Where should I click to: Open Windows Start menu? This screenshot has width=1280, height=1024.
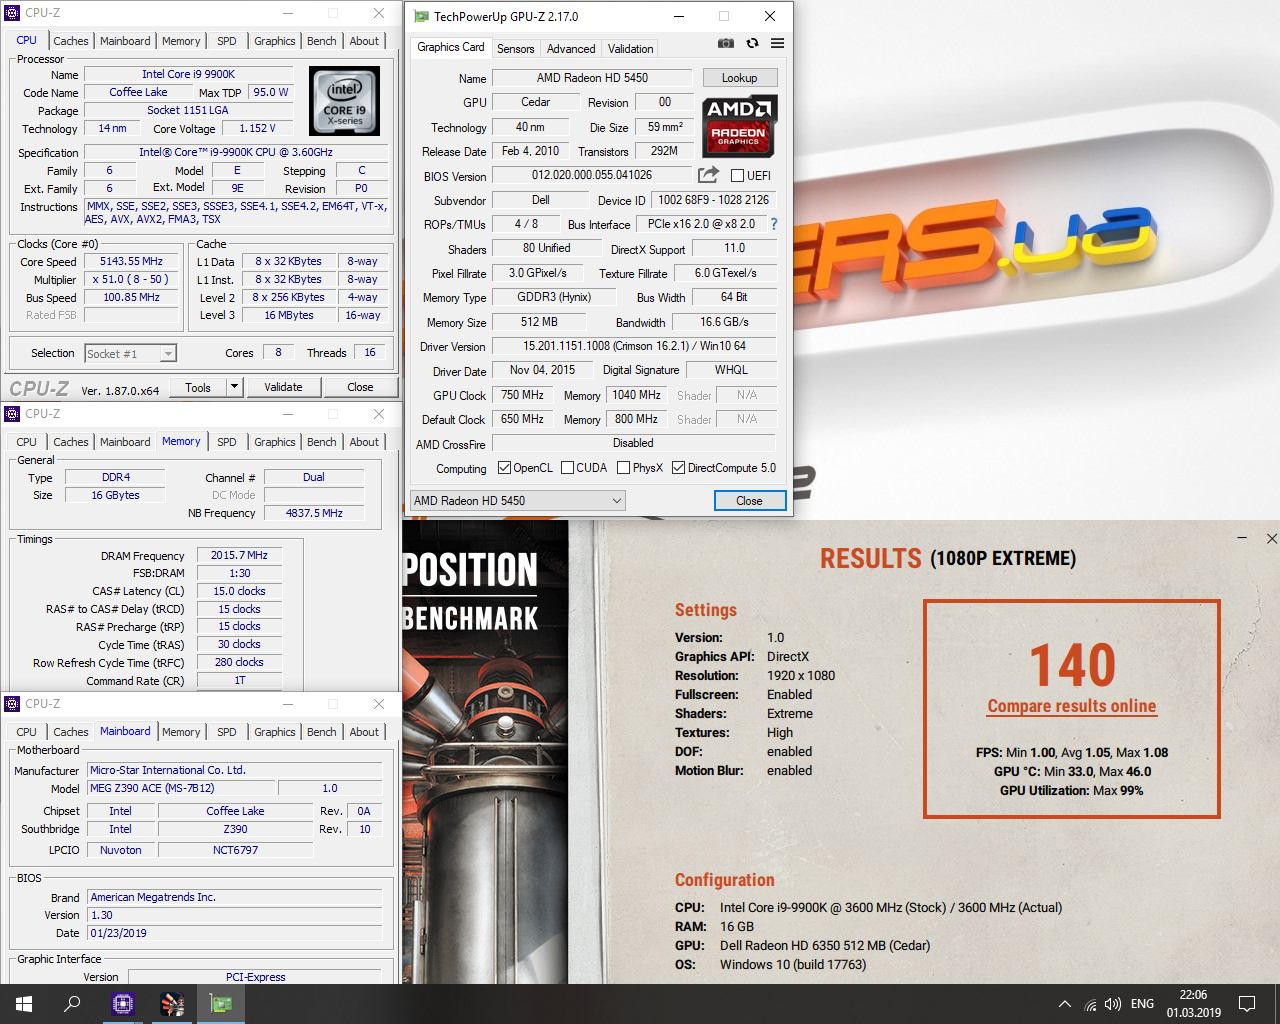pos(24,1004)
